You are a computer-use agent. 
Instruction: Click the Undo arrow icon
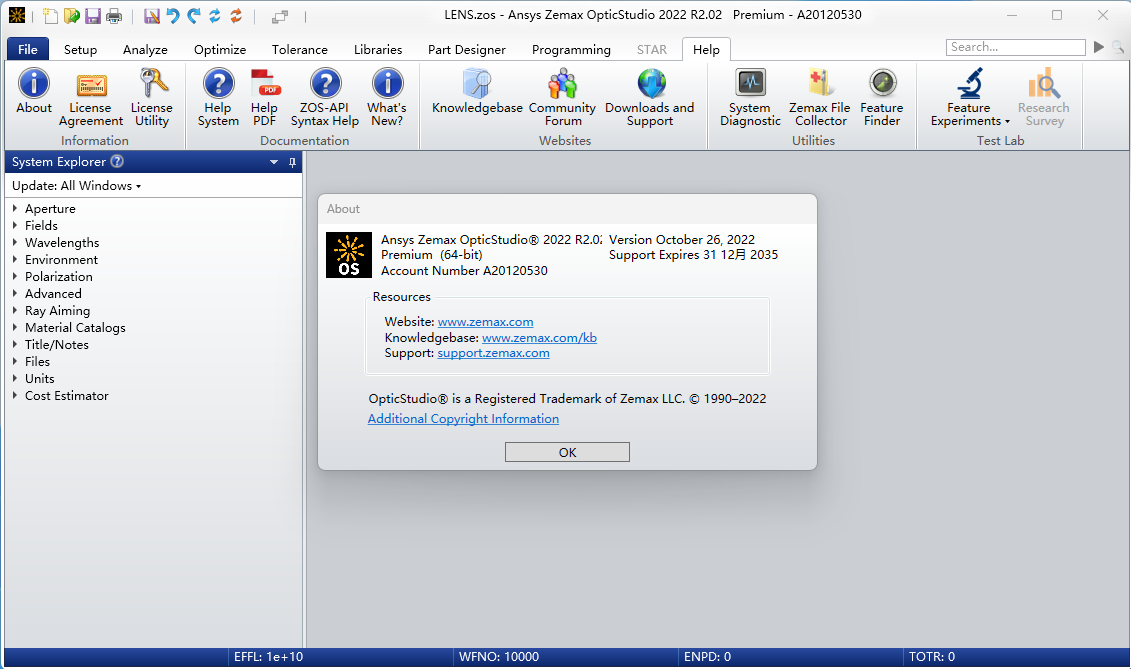click(173, 15)
